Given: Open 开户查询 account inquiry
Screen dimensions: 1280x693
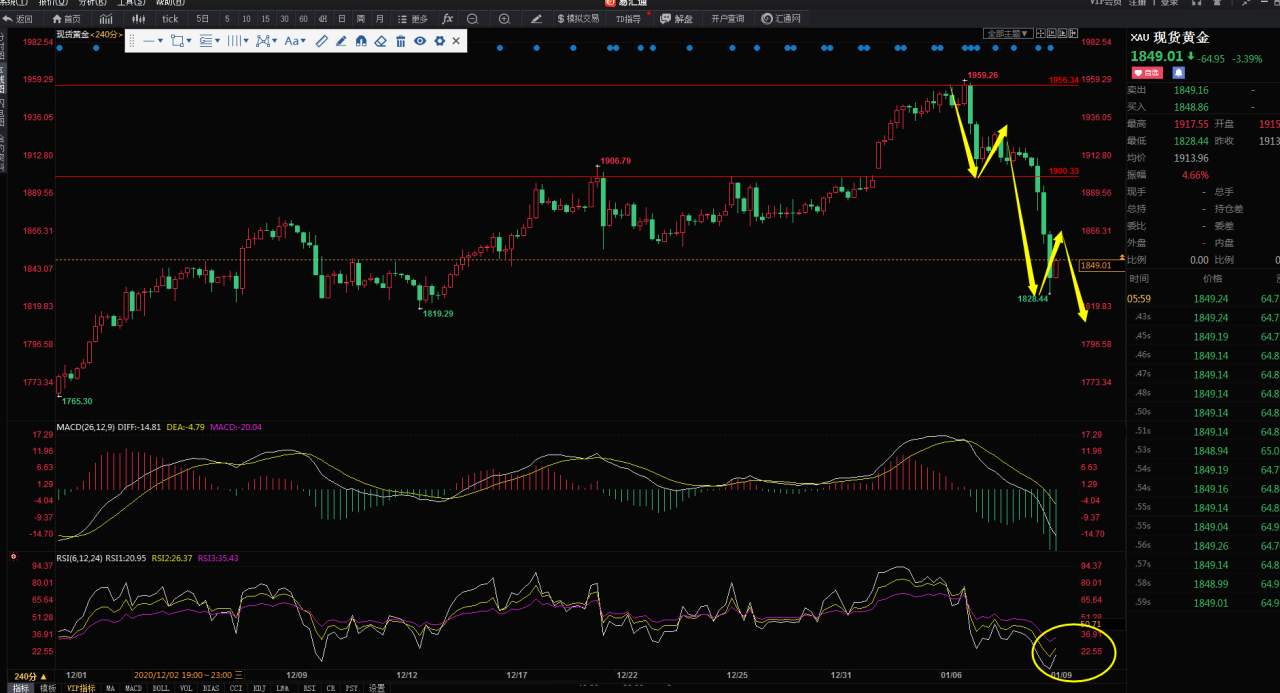Looking at the screenshot, I should pyautogui.click(x=728, y=19).
